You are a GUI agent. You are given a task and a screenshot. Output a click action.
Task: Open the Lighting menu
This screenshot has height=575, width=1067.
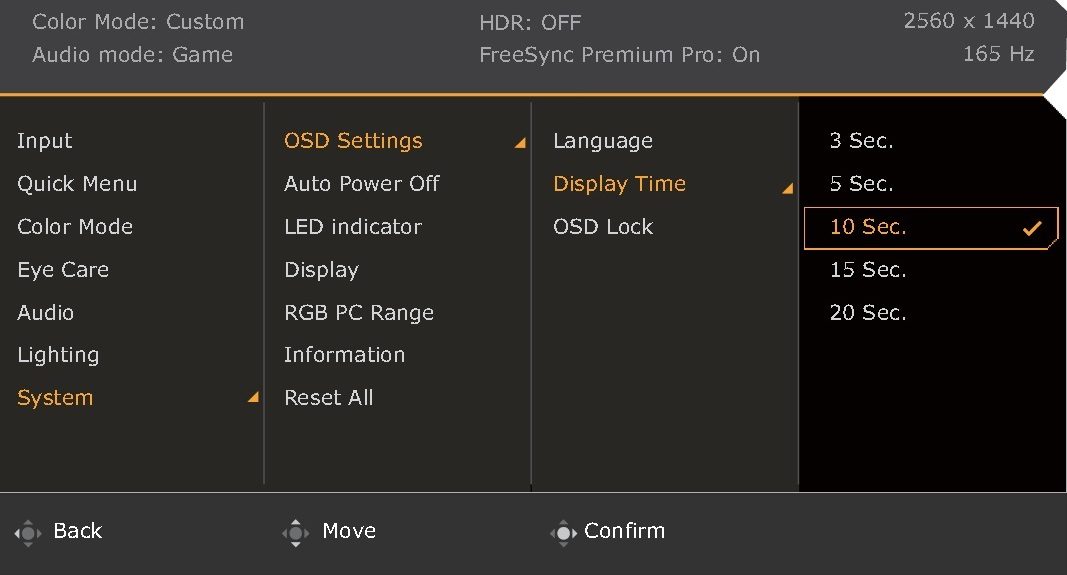(x=59, y=355)
